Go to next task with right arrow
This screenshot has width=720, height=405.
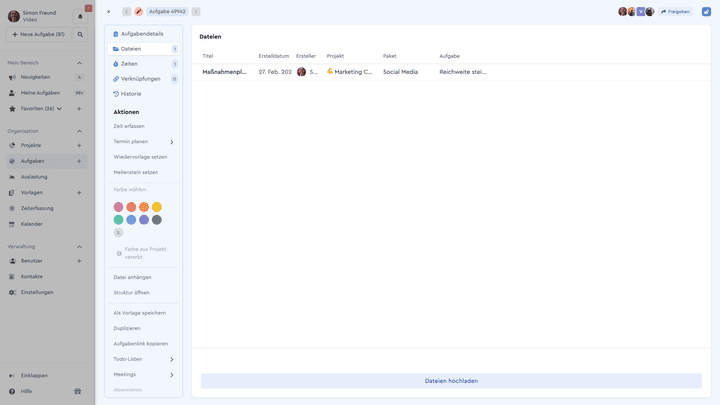point(196,11)
